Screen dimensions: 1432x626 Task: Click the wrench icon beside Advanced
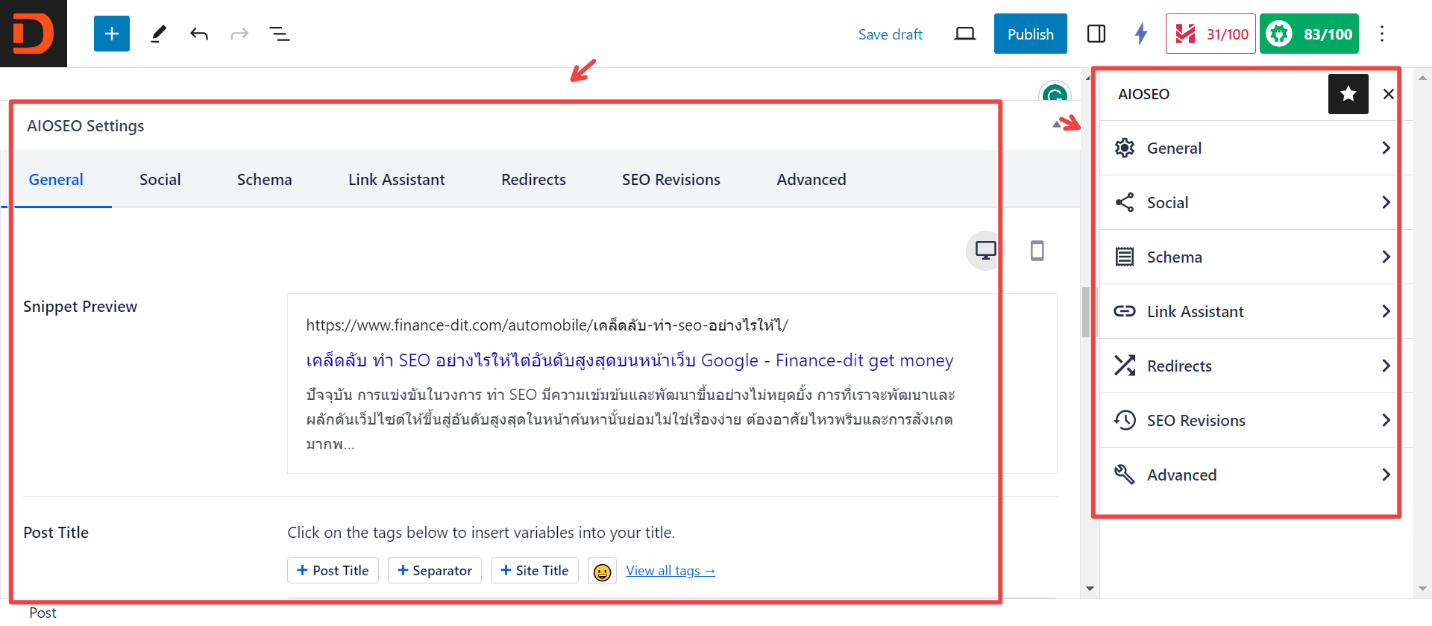1125,475
